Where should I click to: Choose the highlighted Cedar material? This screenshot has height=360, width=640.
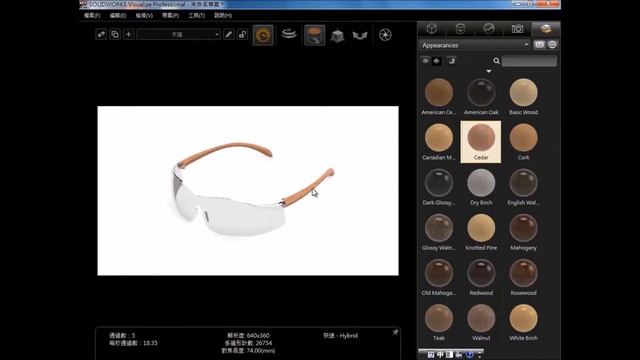481,142
